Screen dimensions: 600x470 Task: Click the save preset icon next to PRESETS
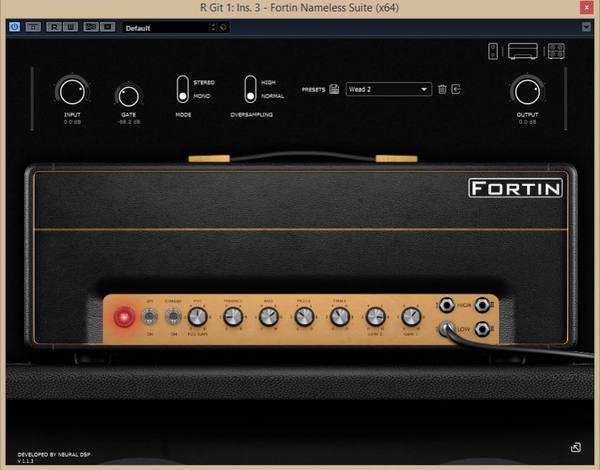[334, 89]
